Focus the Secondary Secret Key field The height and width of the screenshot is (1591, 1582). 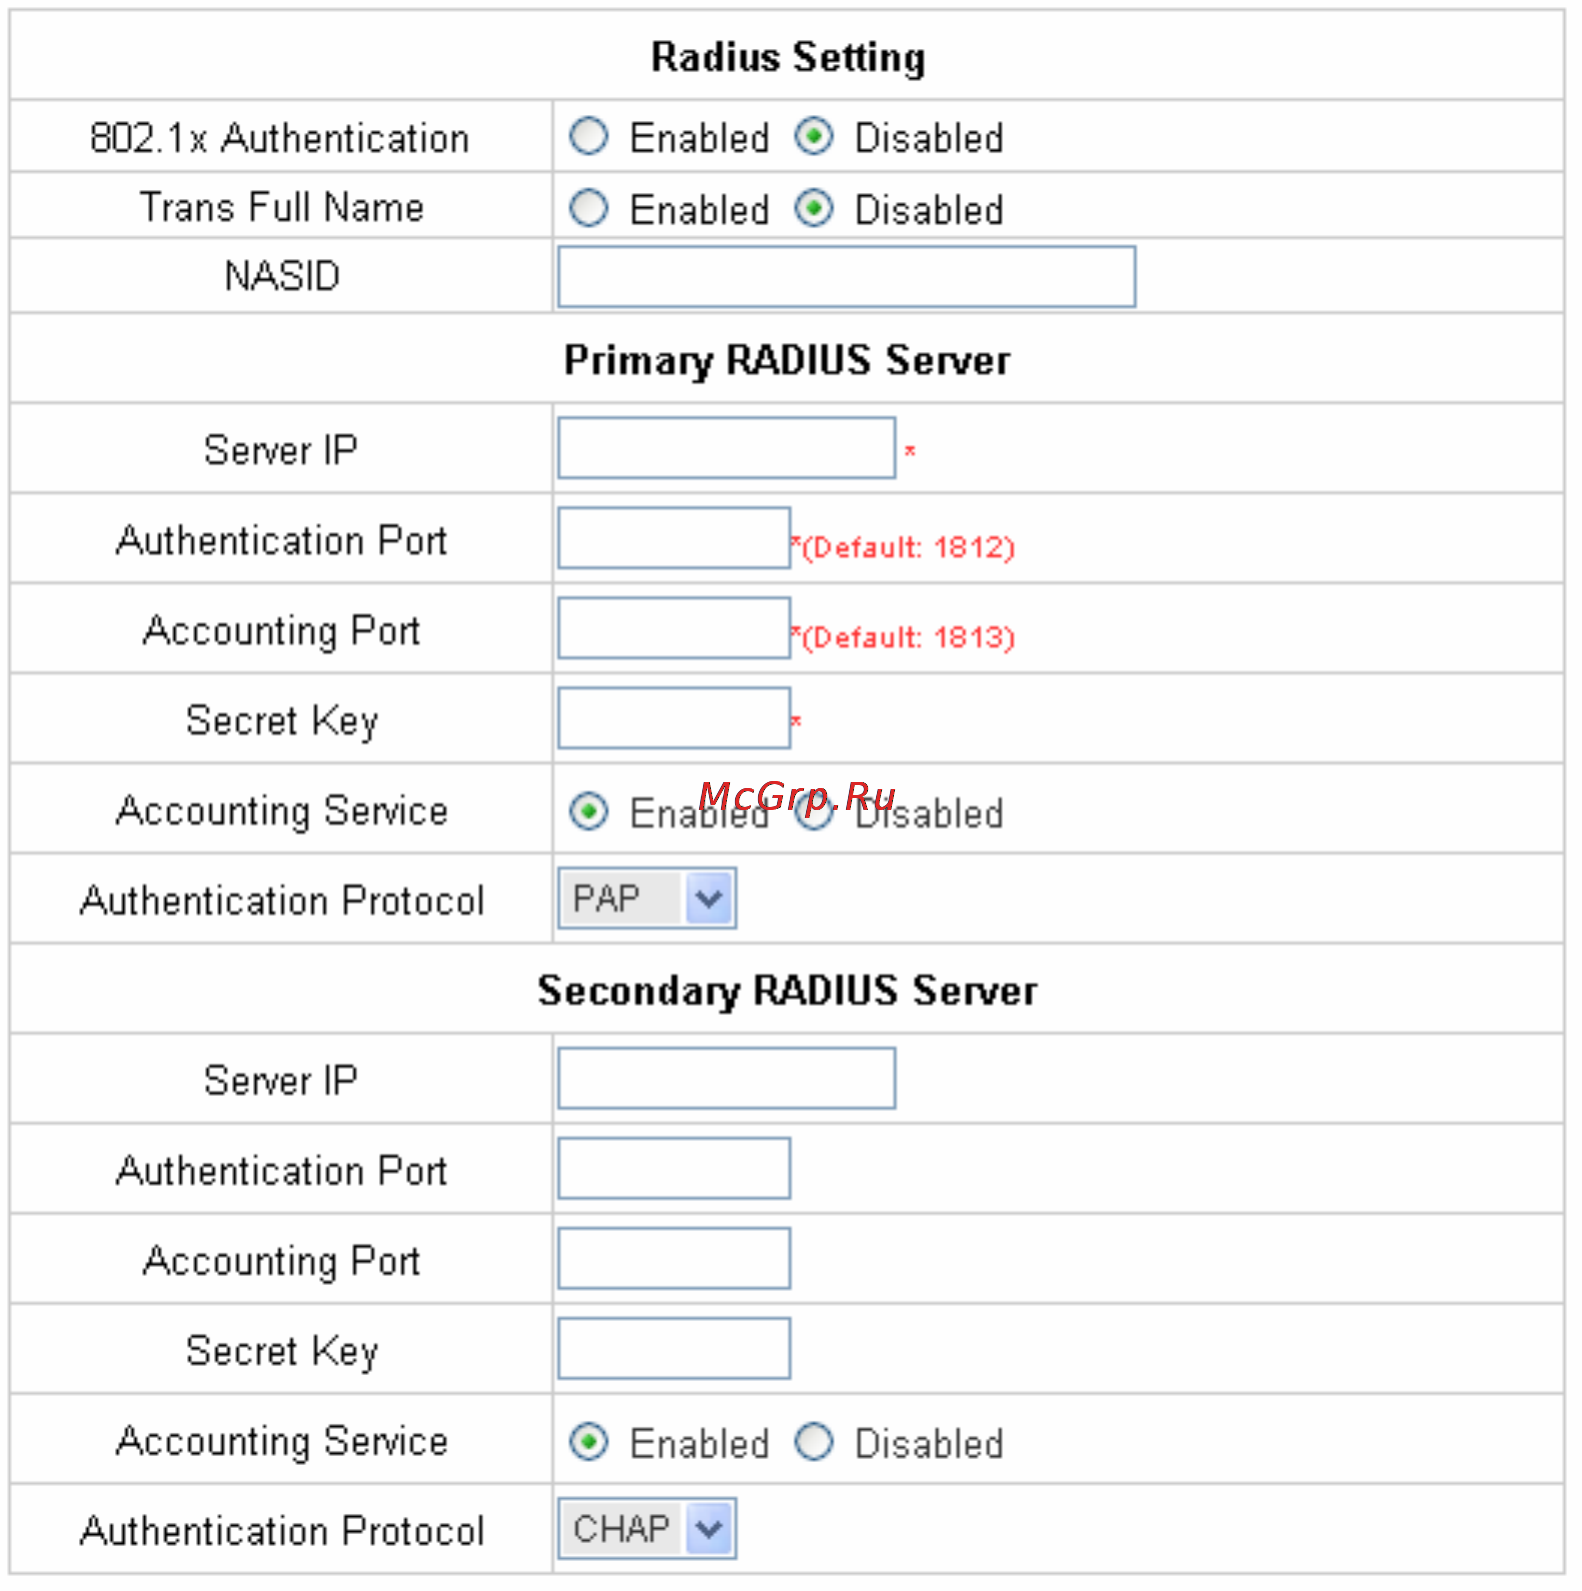[674, 1348]
